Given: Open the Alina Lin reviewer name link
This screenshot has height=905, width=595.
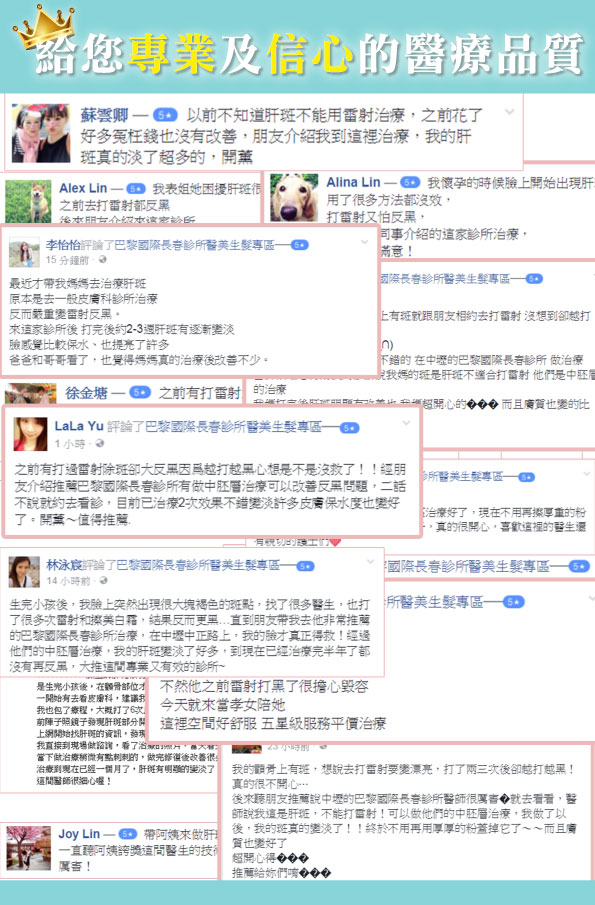Looking at the screenshot, I should pyautogui.click(x=353, y=182).
